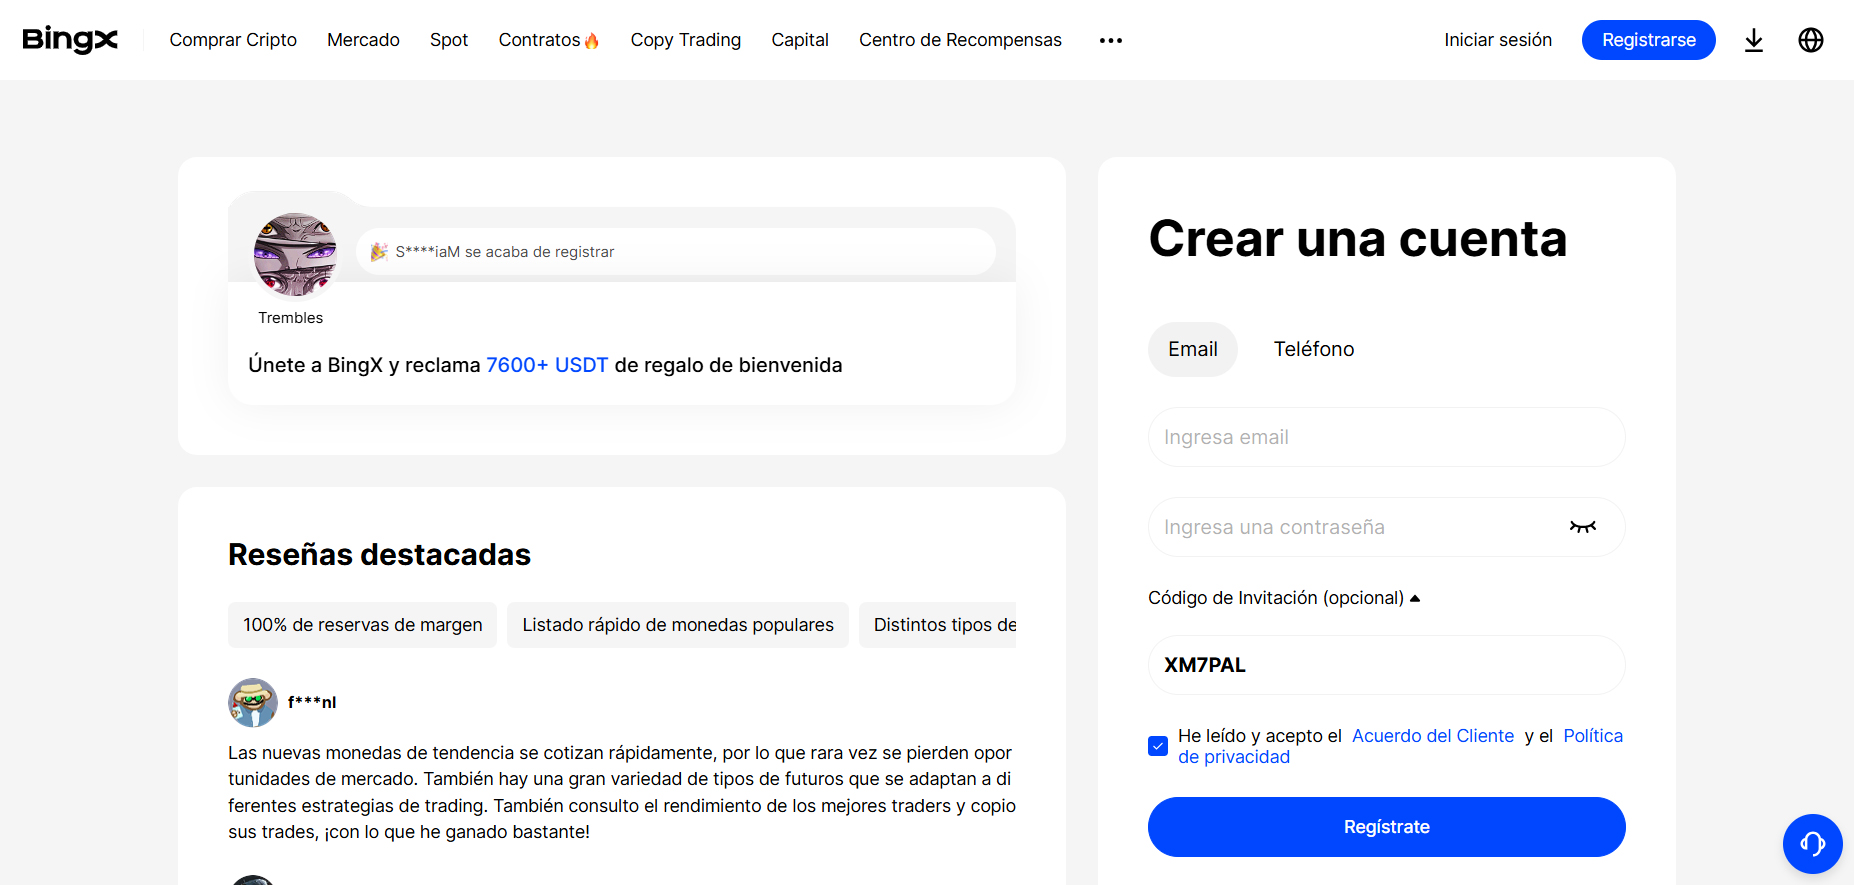Click the f***nl reviewer avatar
Image resolution: width=1854 pixels, height=885 pixels.
click(x=253, y=702)
